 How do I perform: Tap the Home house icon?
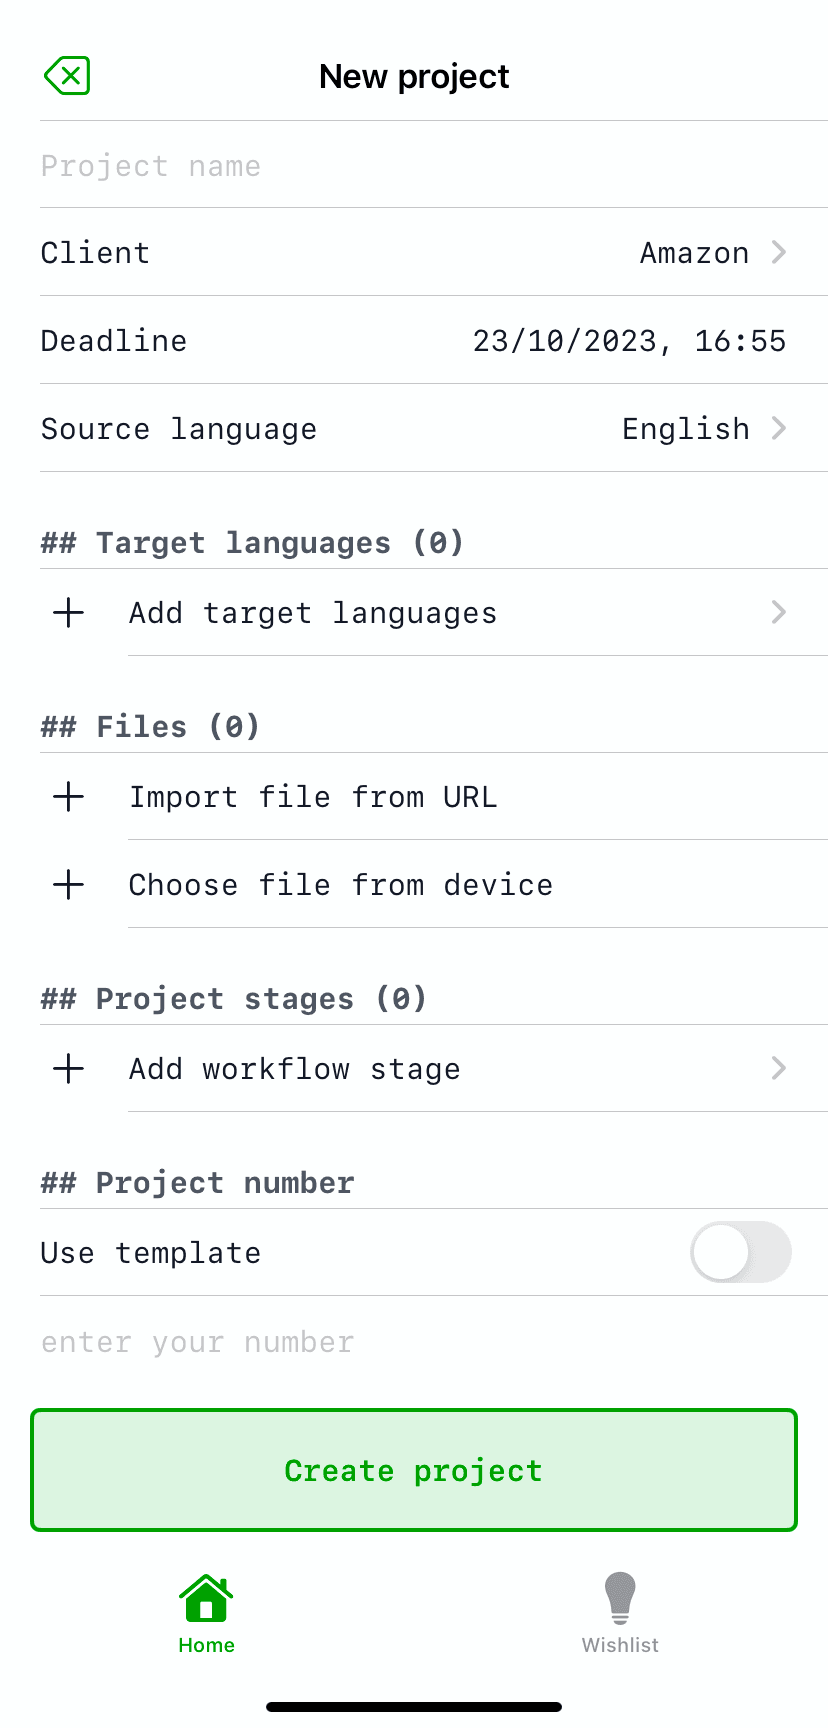point(206,1598)
